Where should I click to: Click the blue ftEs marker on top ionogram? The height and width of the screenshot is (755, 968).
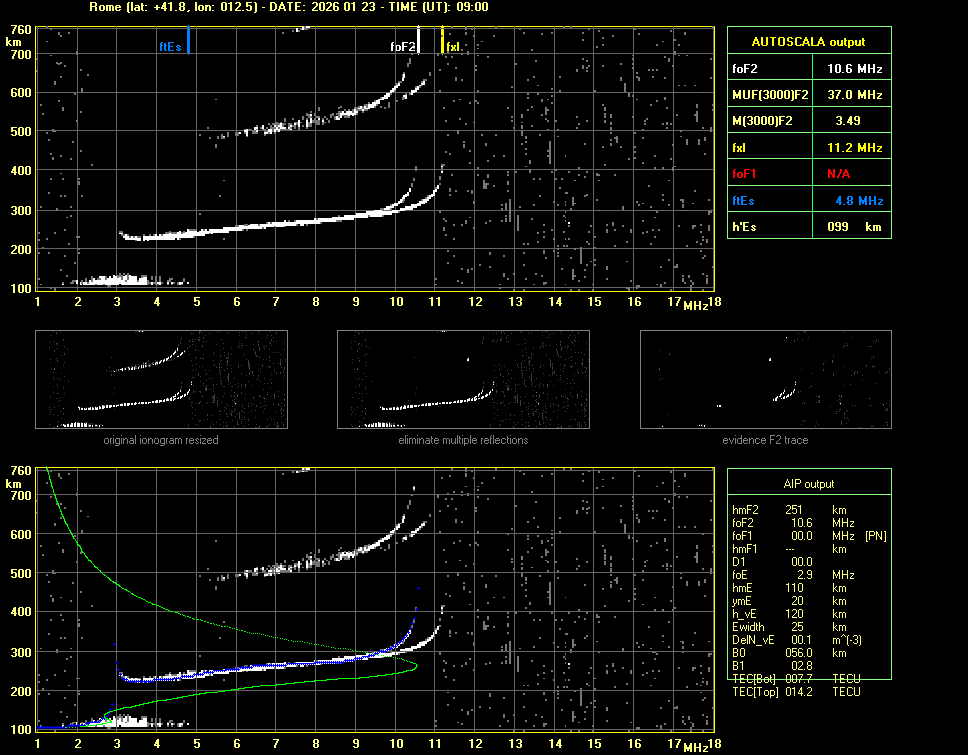pos(188,41)
